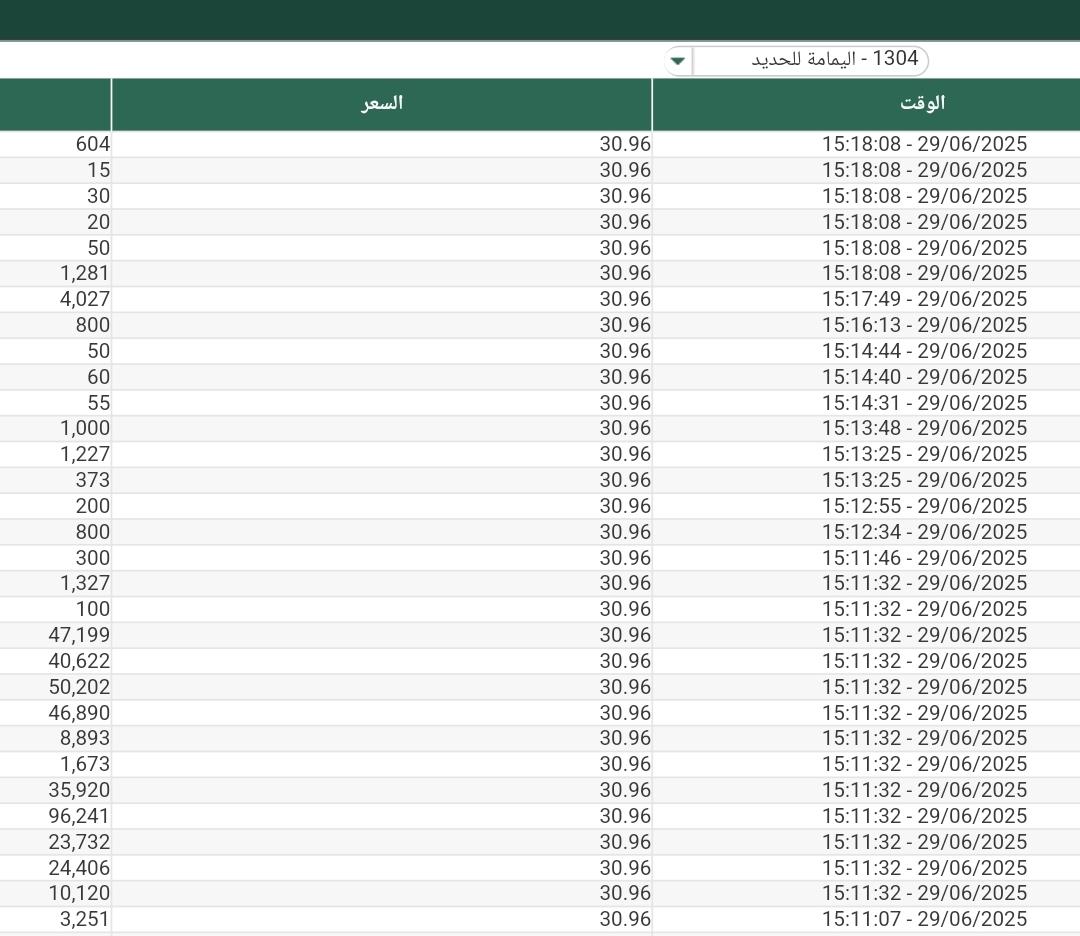
Task: Open the stock selector dropdown arrow
Action: [x=678, y=61]
